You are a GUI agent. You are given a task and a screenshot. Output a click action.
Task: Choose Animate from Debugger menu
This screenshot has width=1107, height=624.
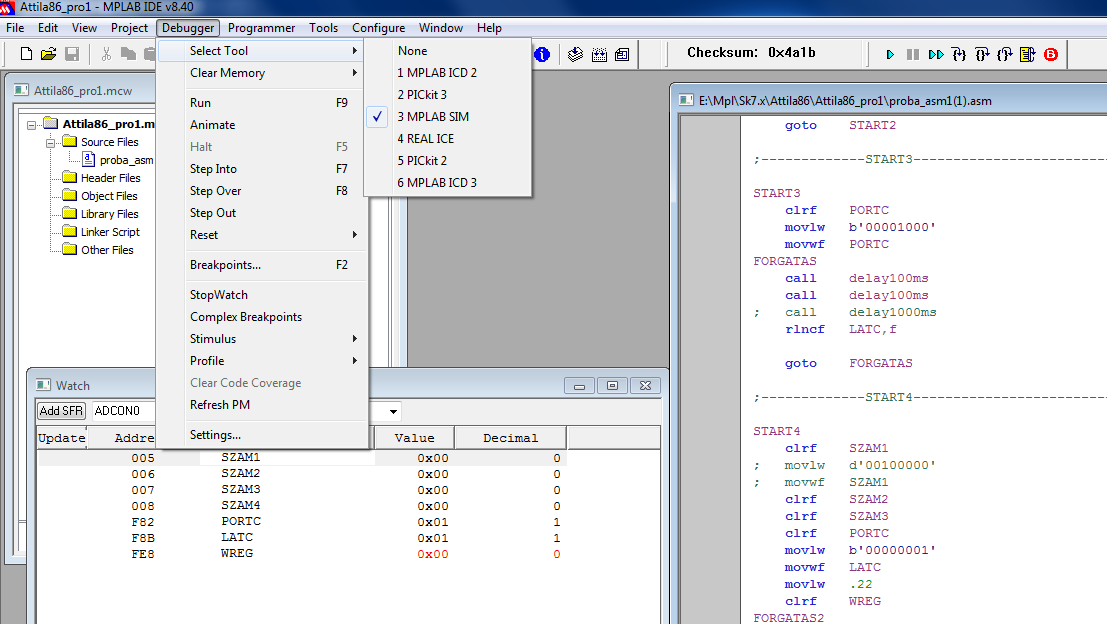[261, 124]
